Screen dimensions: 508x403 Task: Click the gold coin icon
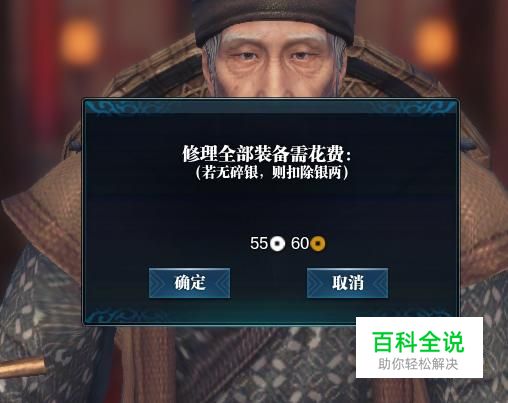(x=318, y=244)
